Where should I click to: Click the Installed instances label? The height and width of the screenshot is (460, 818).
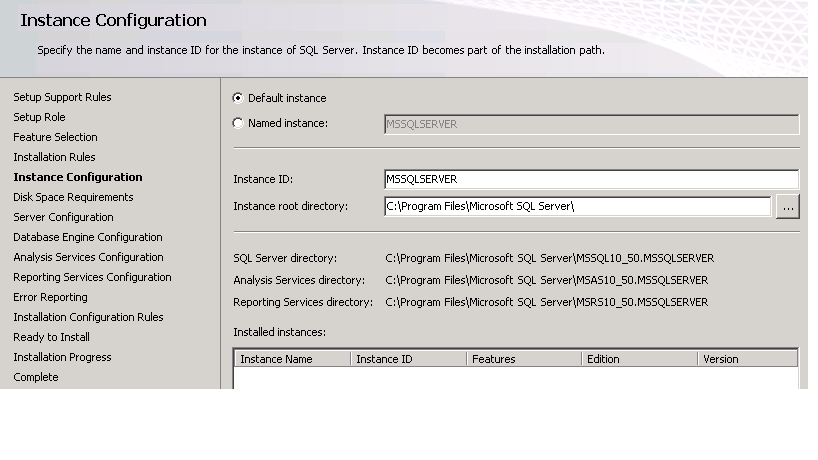(280, 332)
